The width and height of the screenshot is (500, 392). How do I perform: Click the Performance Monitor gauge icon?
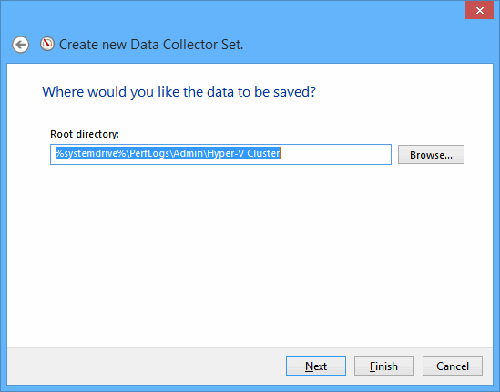(47, 44)
